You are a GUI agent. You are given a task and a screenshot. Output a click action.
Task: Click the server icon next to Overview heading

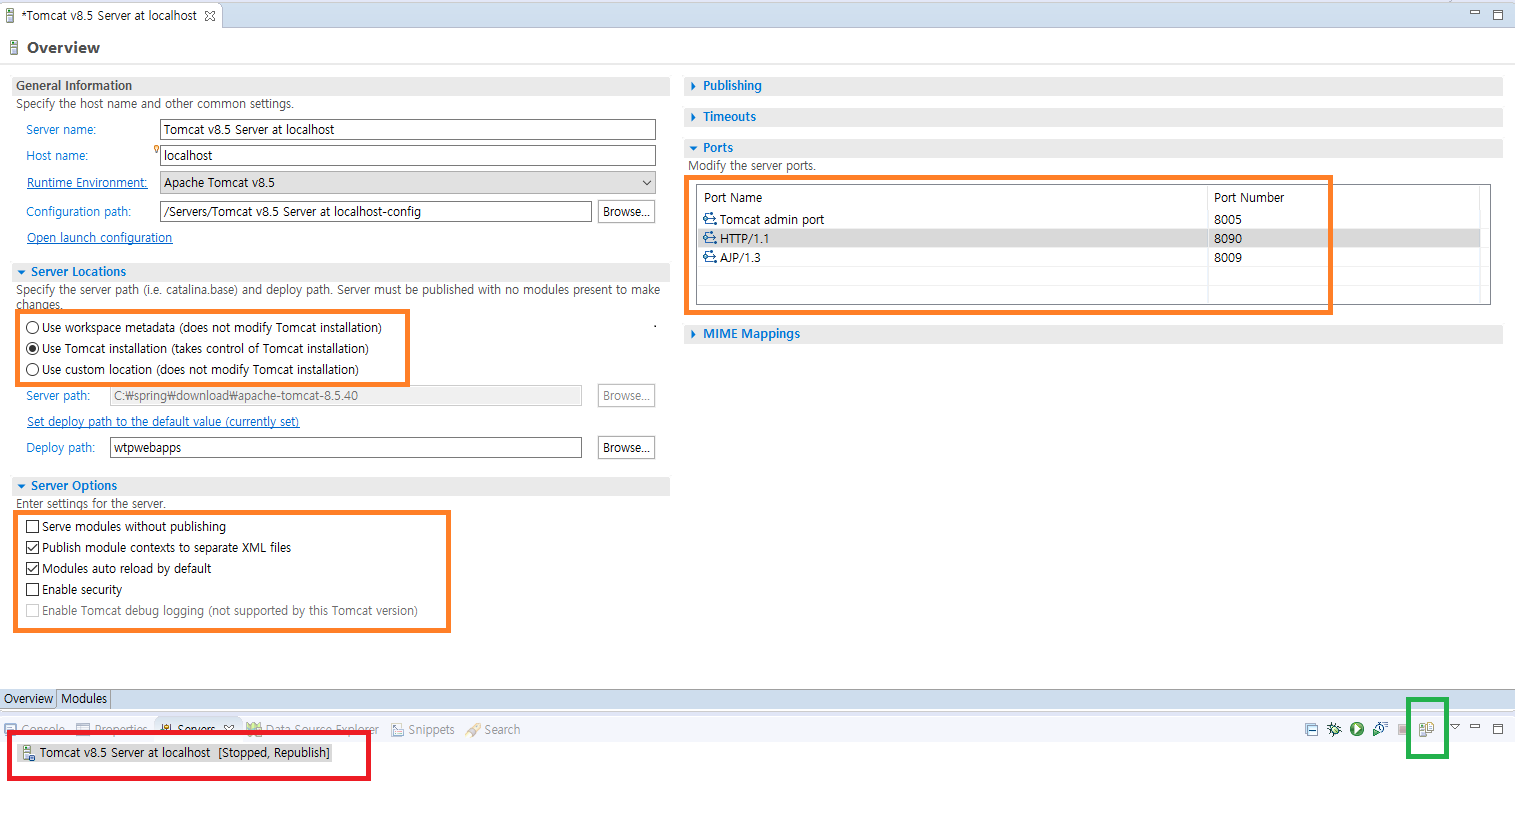point(13,47)
